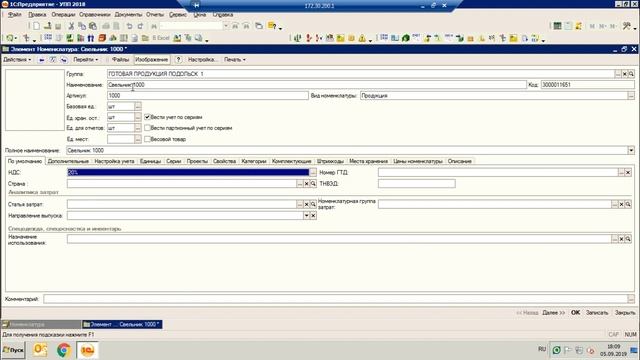
Task: Switch to the Цены номенклатуры tab
Action: coord(418,162)
